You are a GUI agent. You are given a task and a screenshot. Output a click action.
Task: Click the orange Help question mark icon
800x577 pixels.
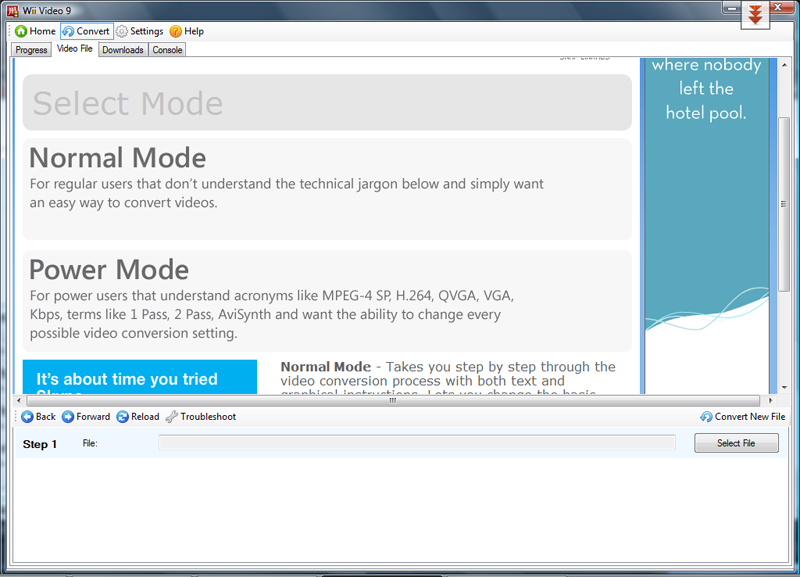176,32
